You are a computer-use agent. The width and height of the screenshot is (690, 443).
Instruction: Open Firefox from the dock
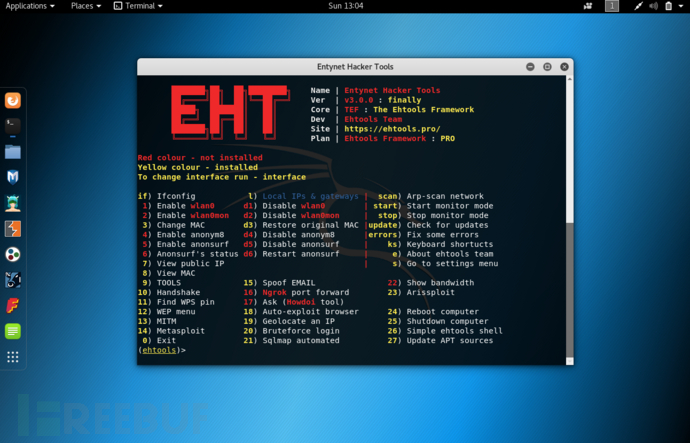coord(13,100)
